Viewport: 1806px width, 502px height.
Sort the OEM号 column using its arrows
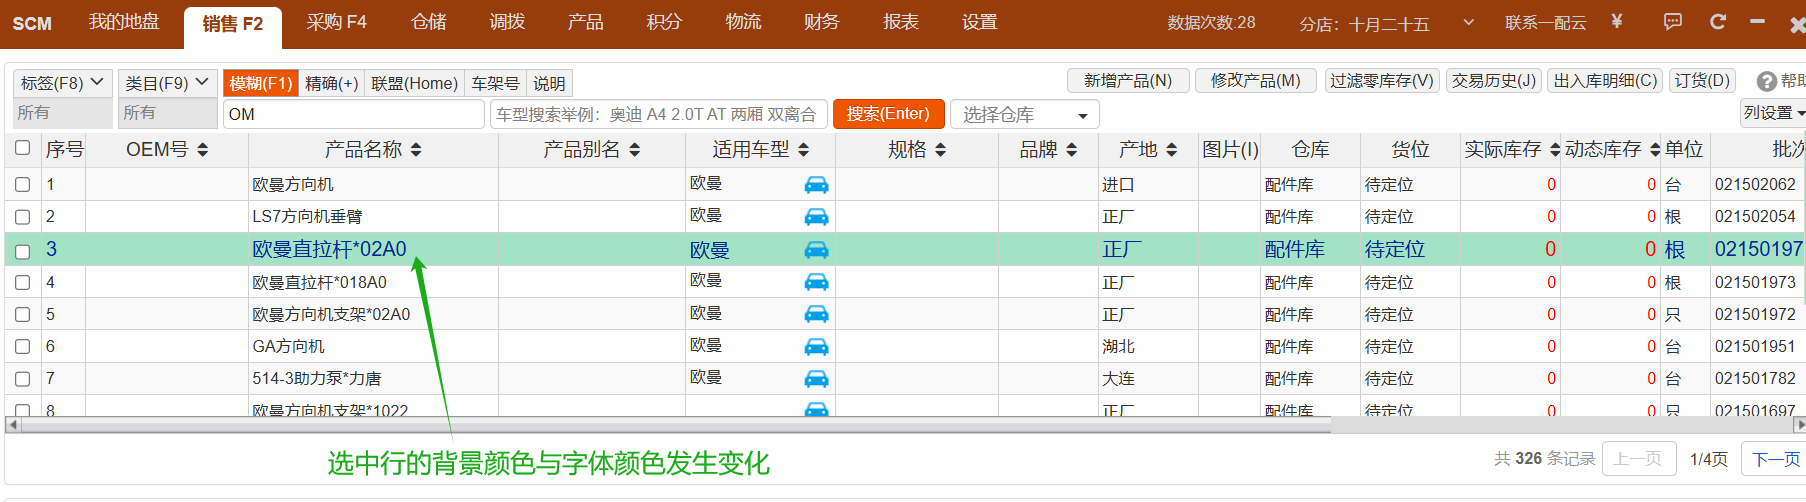coord(203,150)
